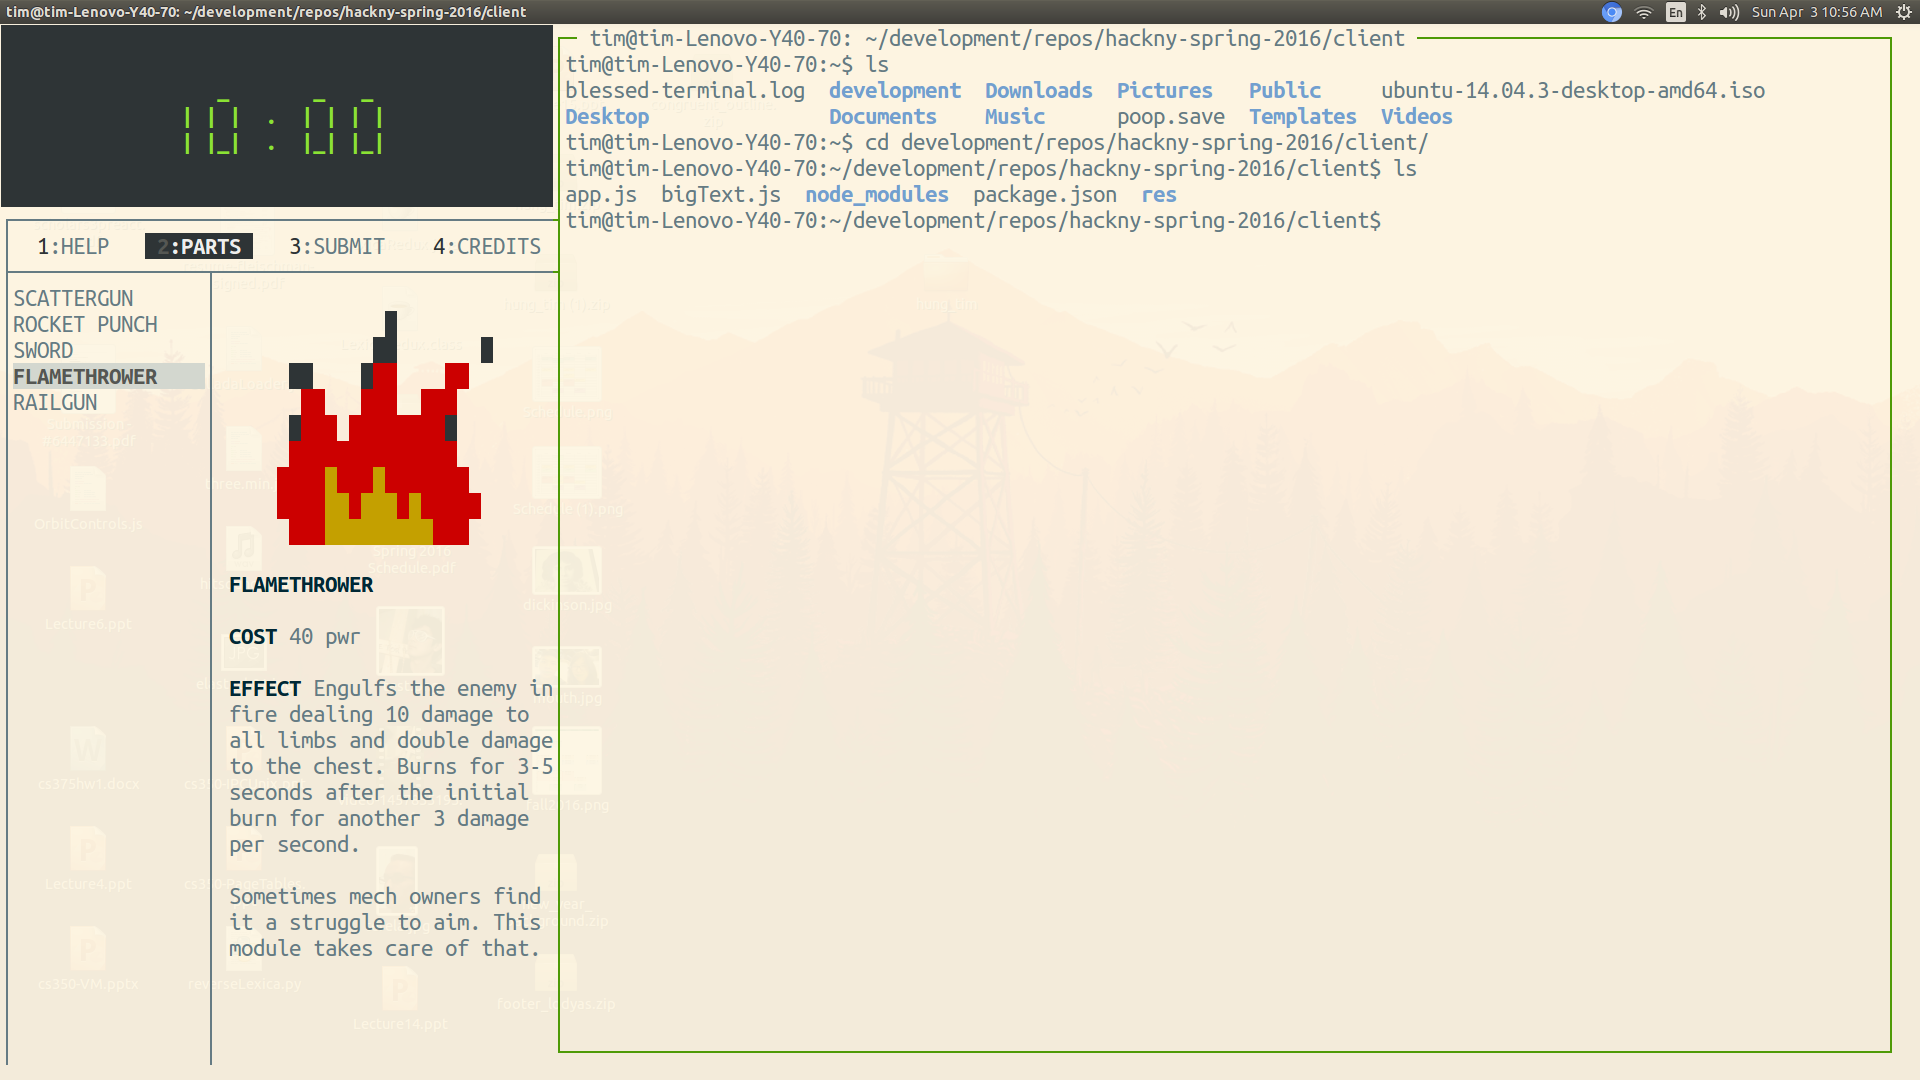Click the Chrome icon in the top bar

point(1611,12)
